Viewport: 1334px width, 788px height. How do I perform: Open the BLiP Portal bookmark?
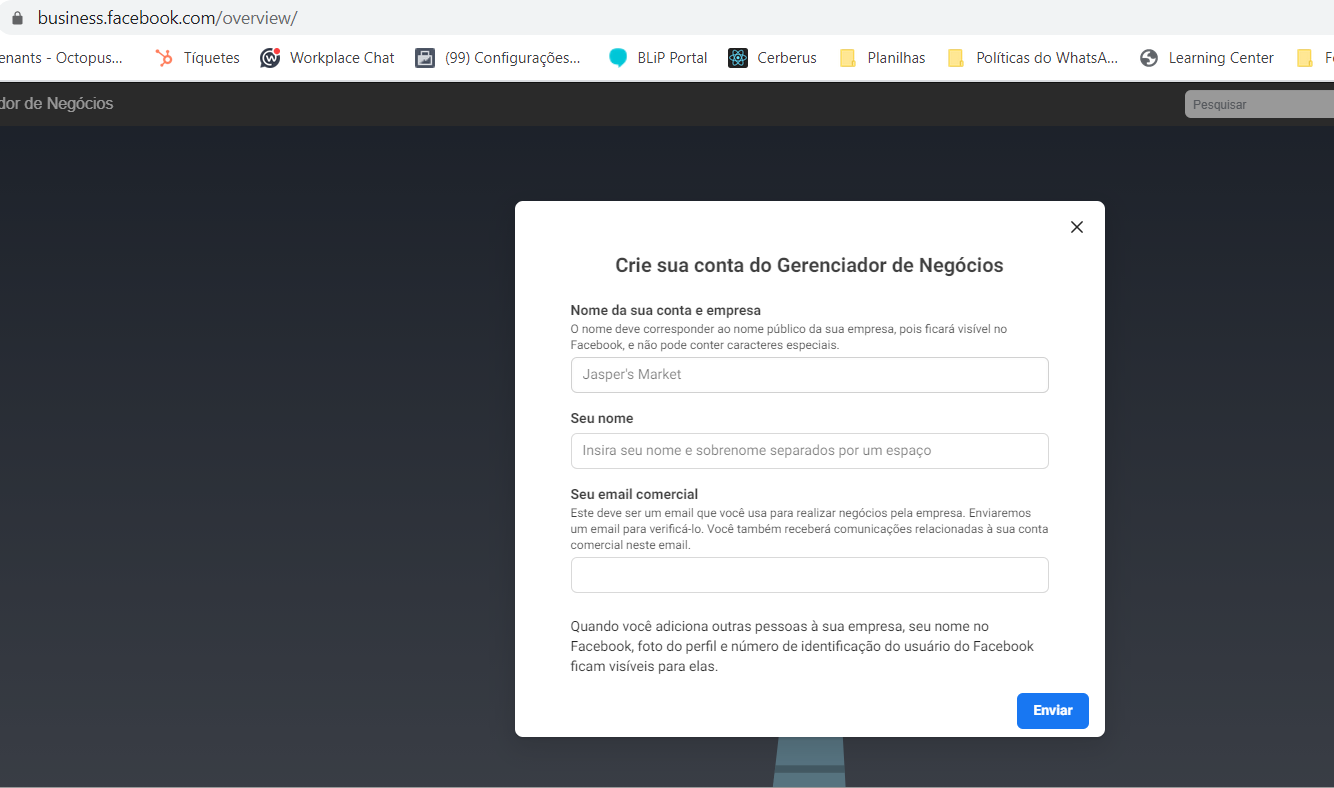(x=658, y=58)
